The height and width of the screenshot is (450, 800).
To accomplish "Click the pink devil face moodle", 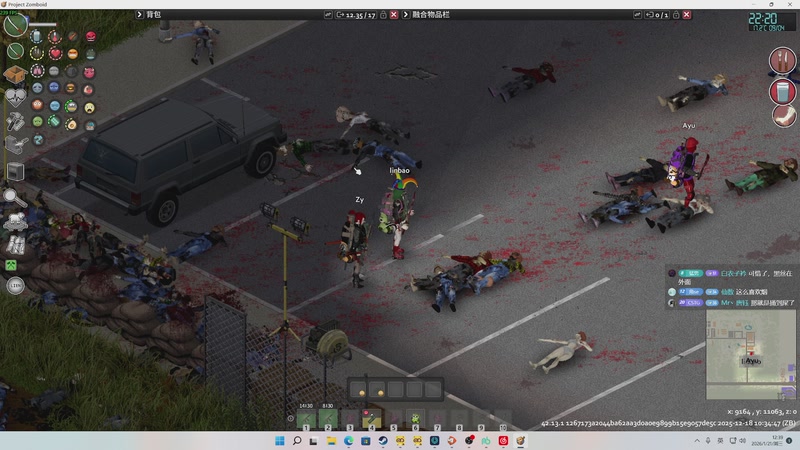I will (x=89, y=72).
